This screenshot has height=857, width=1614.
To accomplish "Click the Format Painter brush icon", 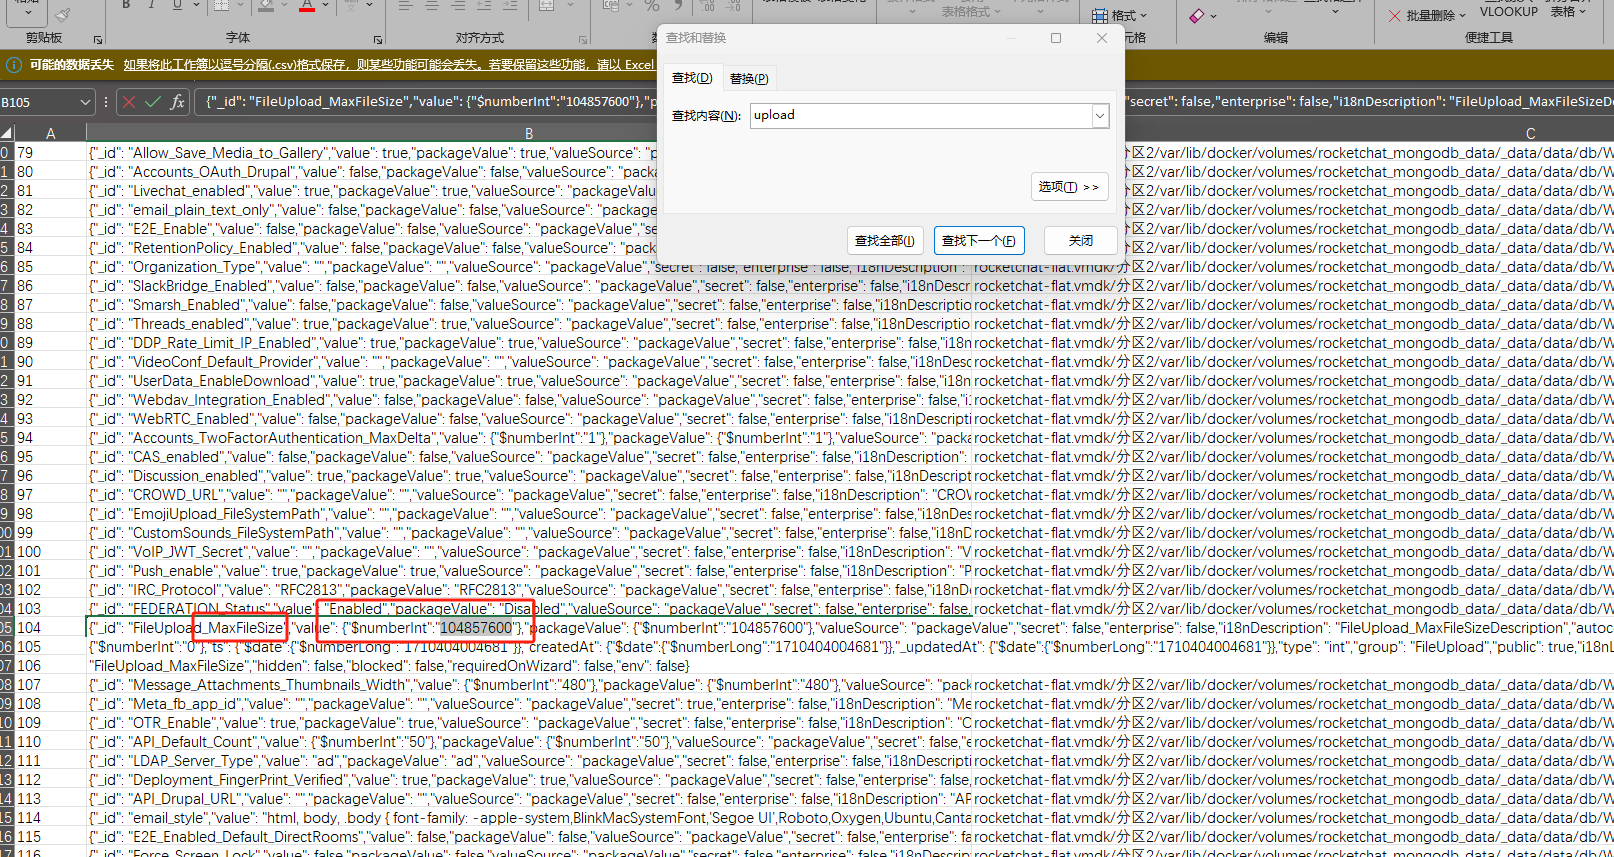I will 62,14.
